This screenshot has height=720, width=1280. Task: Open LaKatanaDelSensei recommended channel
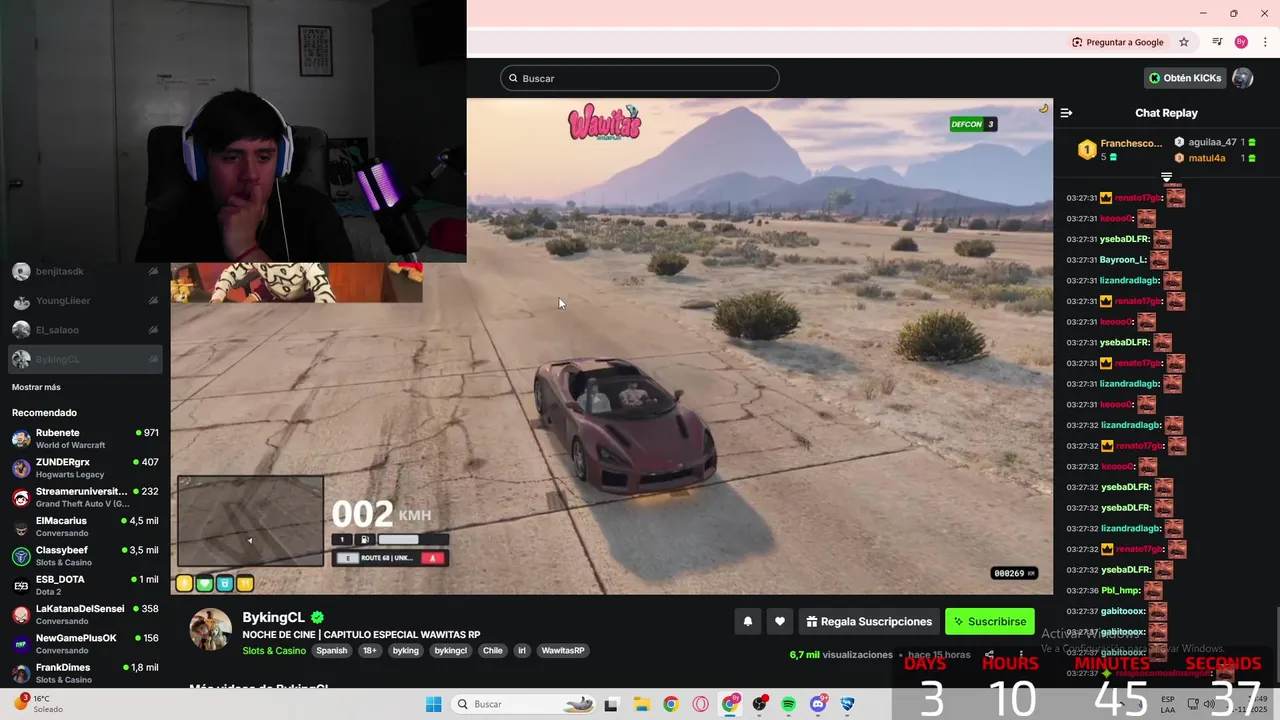85,614
